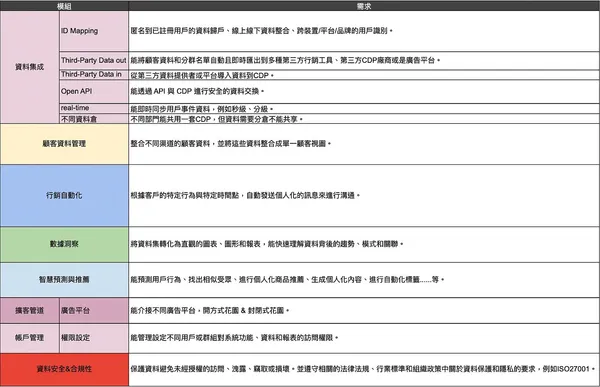Select requirement 能預測用戶行為、找出相似受眾
This screenshot has height=387, width=600.
click(287, 280)
